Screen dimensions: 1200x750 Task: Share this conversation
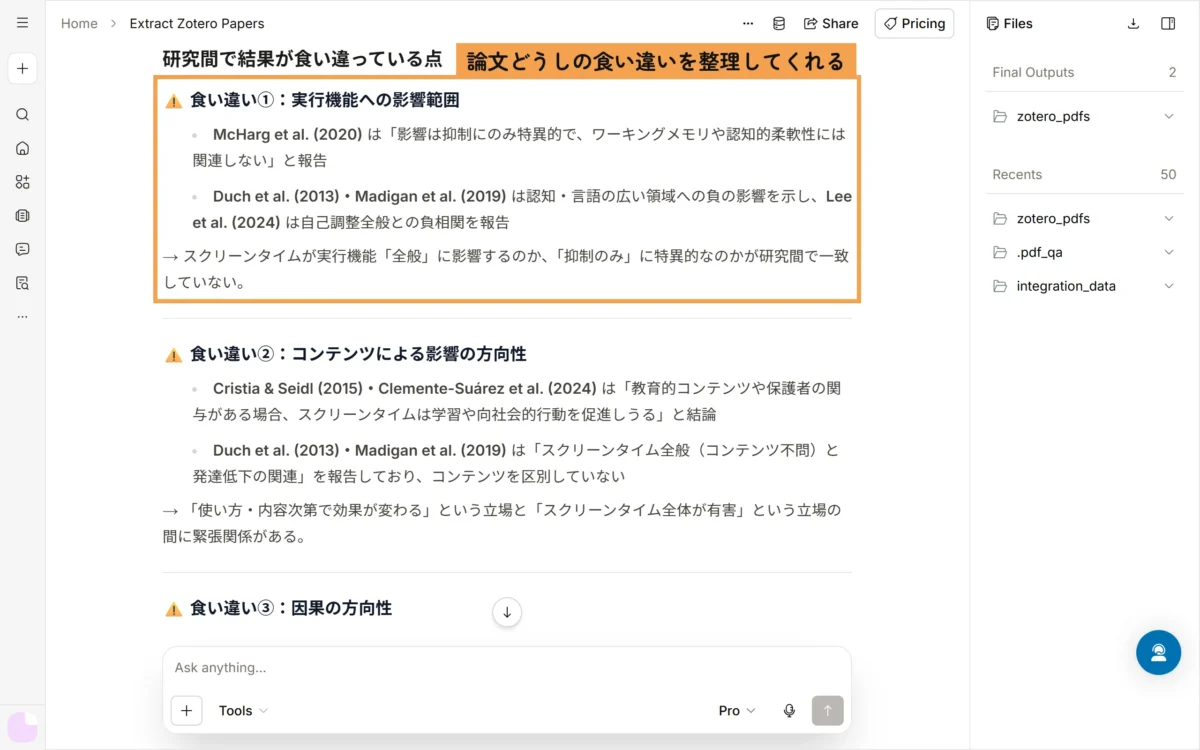(x=831, y=23)
